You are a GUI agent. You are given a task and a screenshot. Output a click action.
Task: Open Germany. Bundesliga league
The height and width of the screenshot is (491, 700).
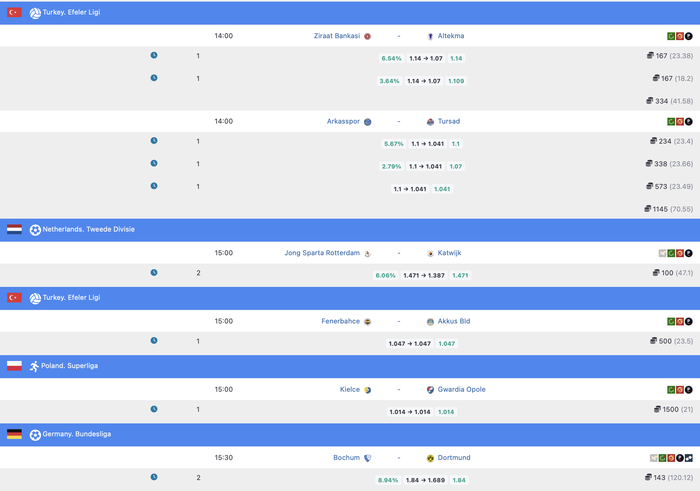coord(76,434)
